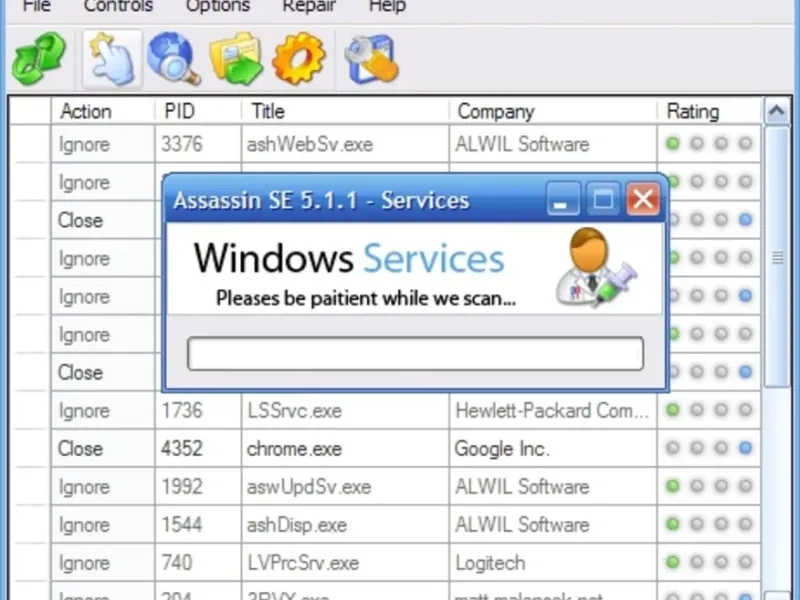The width and height of the screenshot is (800, 600).
Task: Click PID 3376 cell
Action: click(x=198, y=144)
